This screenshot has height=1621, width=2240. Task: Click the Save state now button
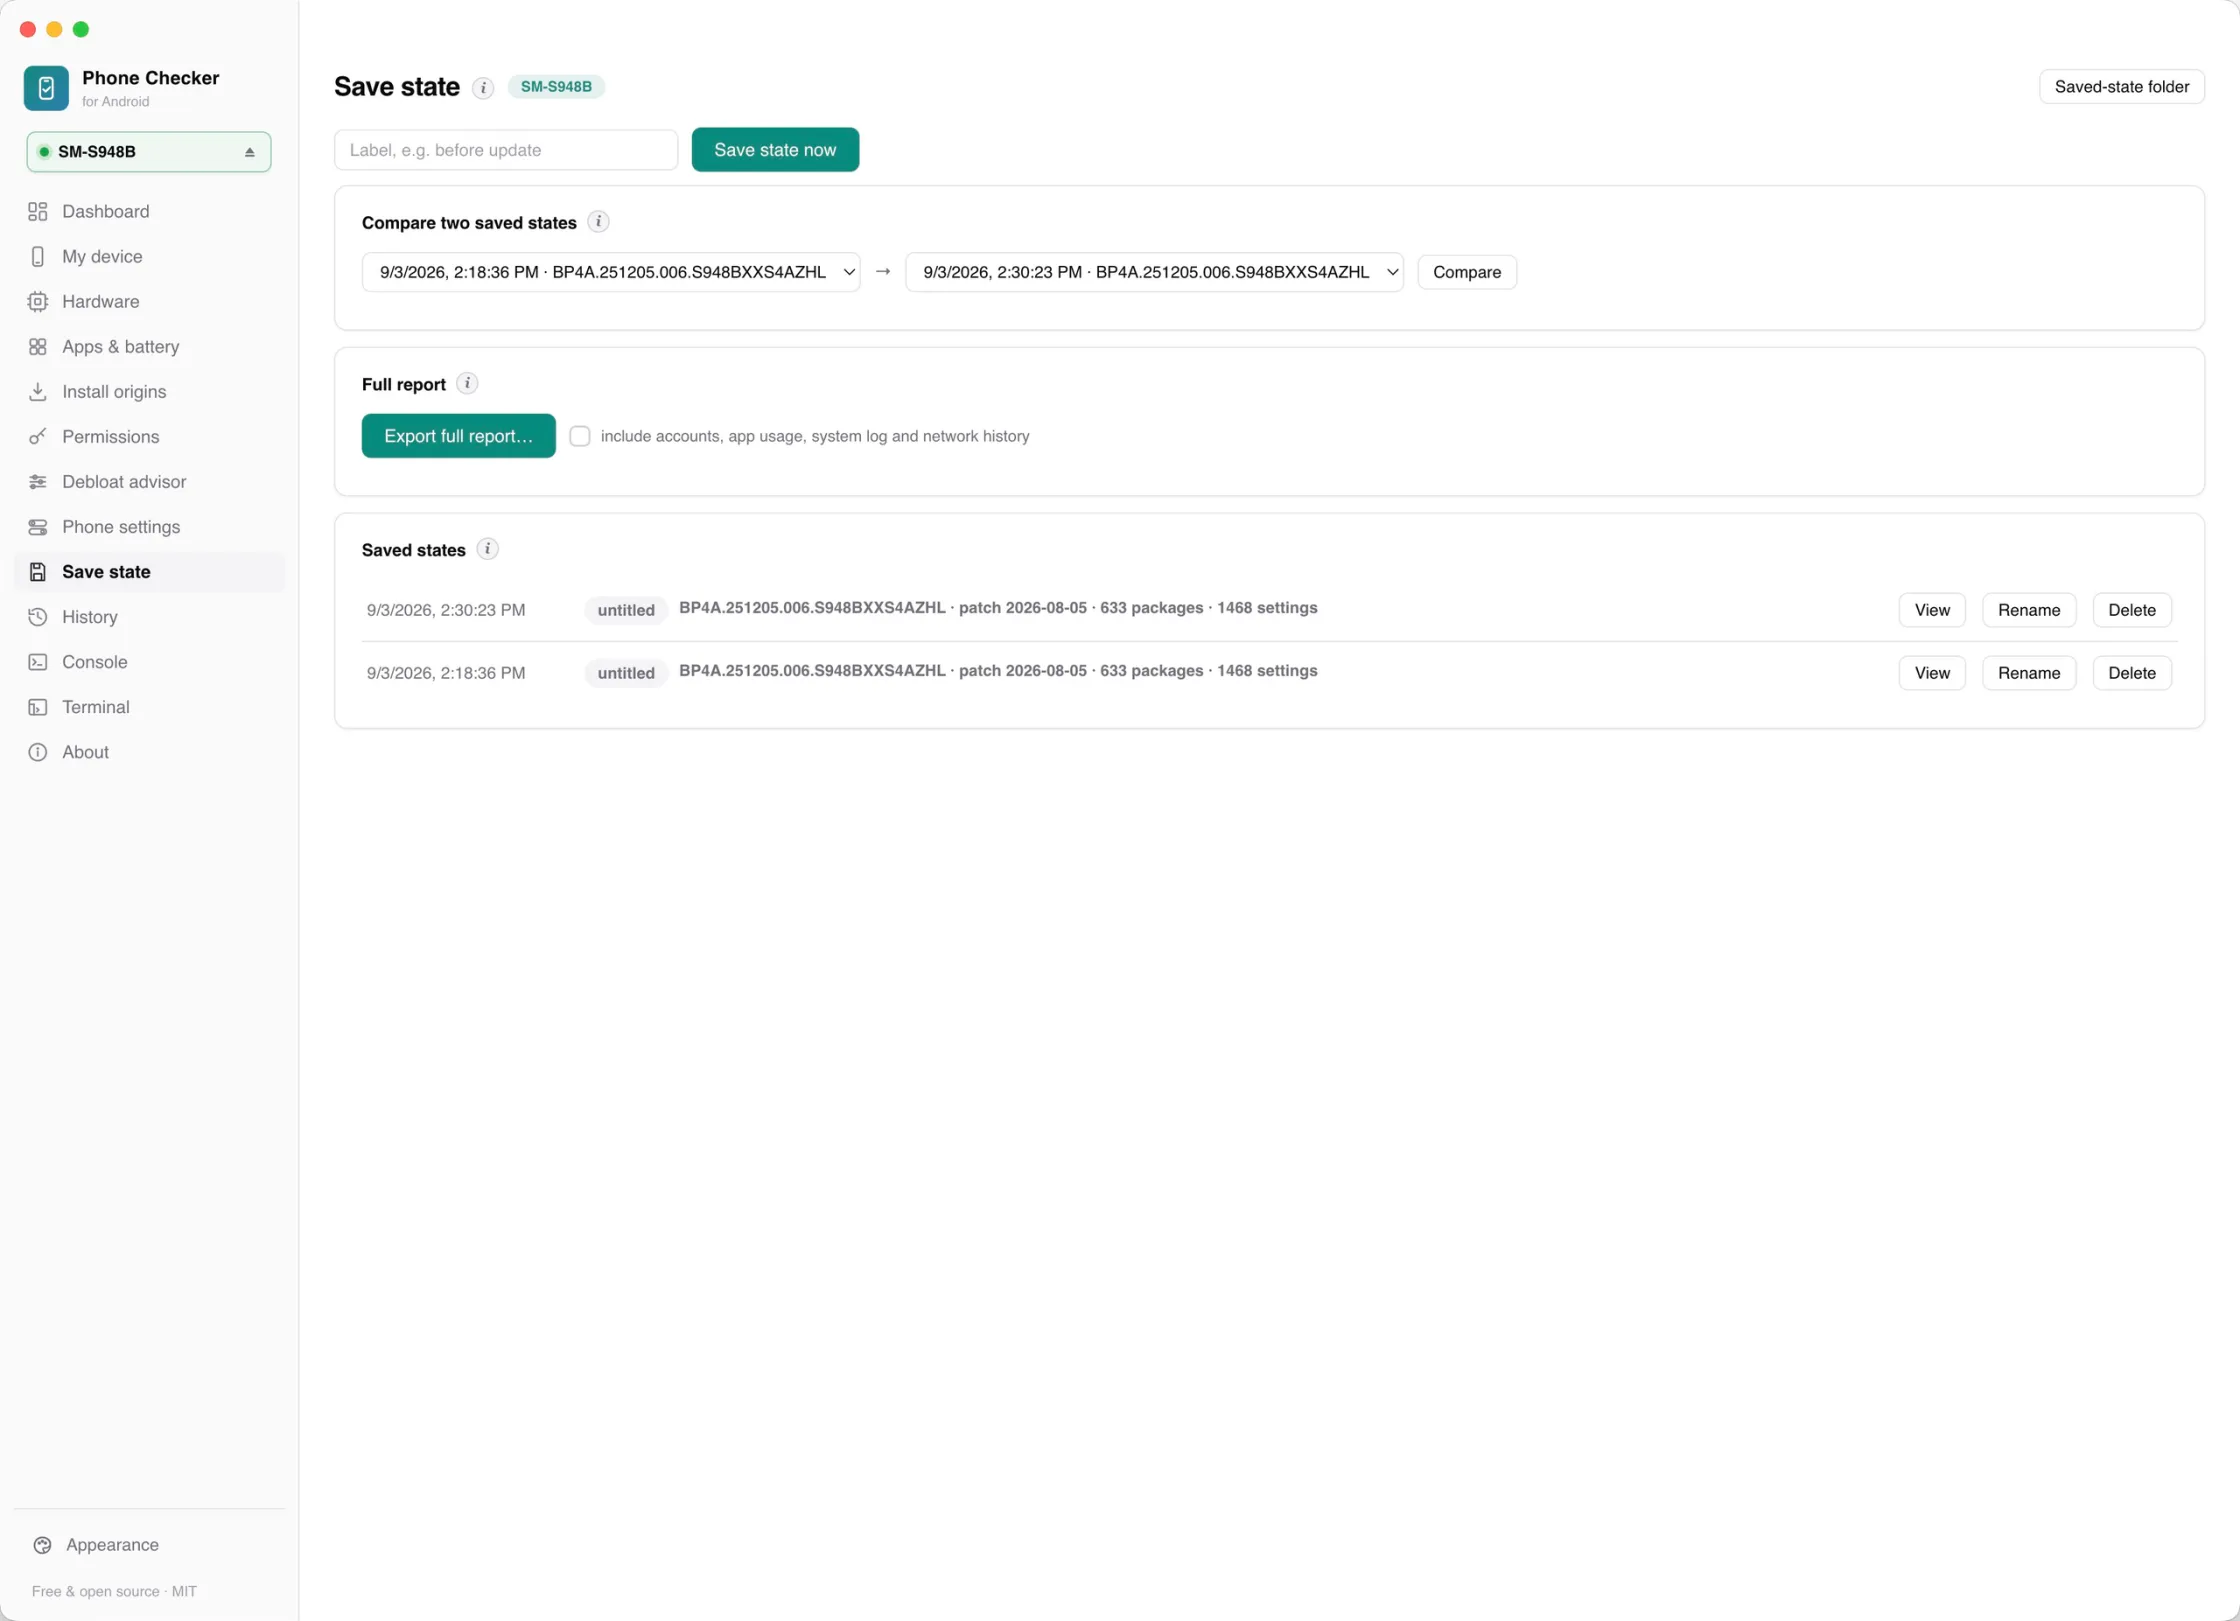[x=775, y=150]
